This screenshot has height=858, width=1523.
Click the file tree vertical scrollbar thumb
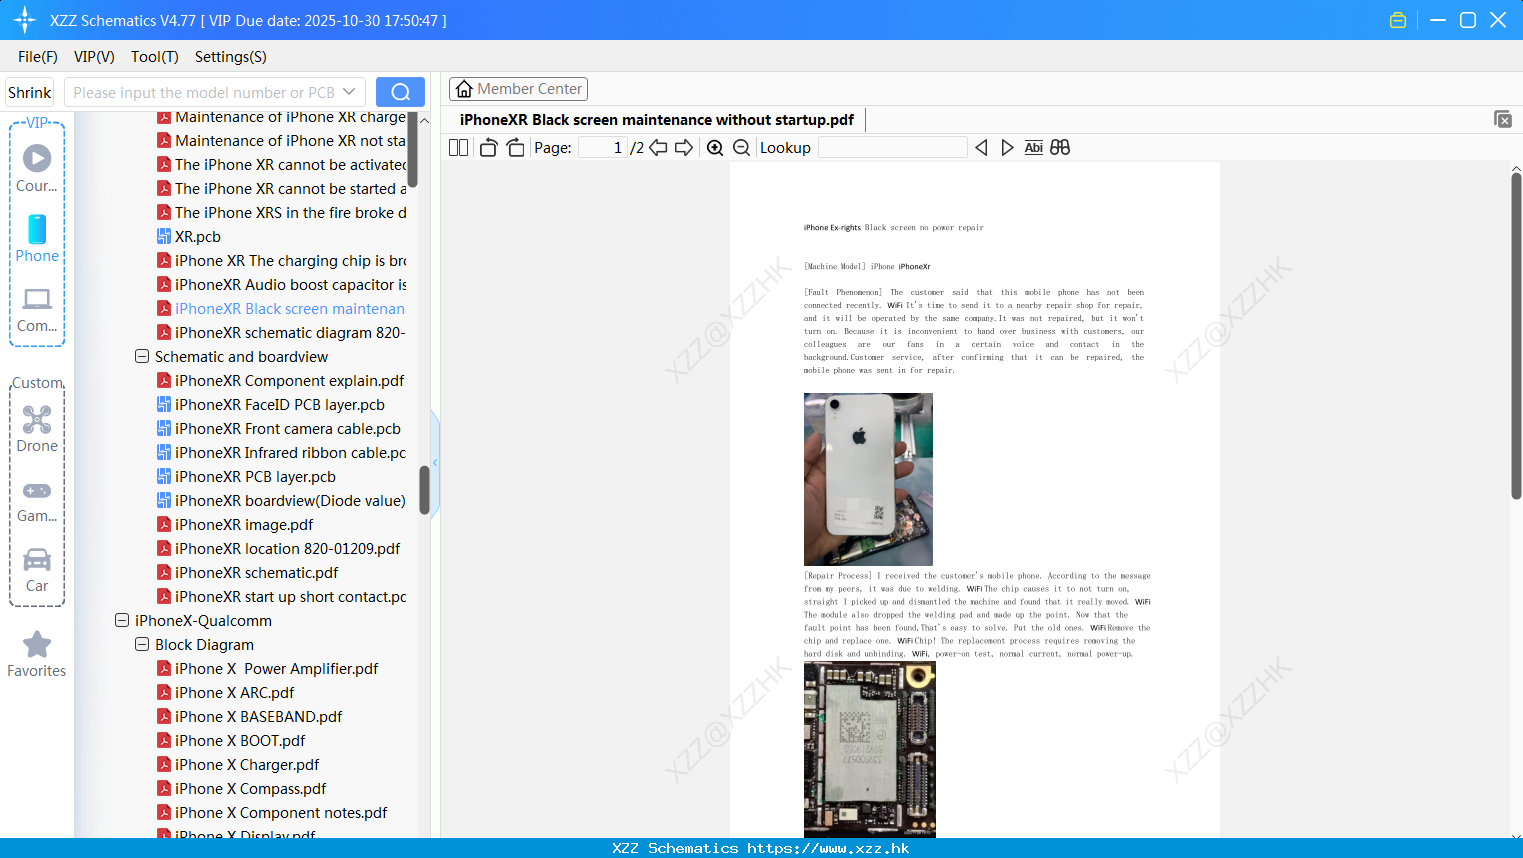(424, 490)
